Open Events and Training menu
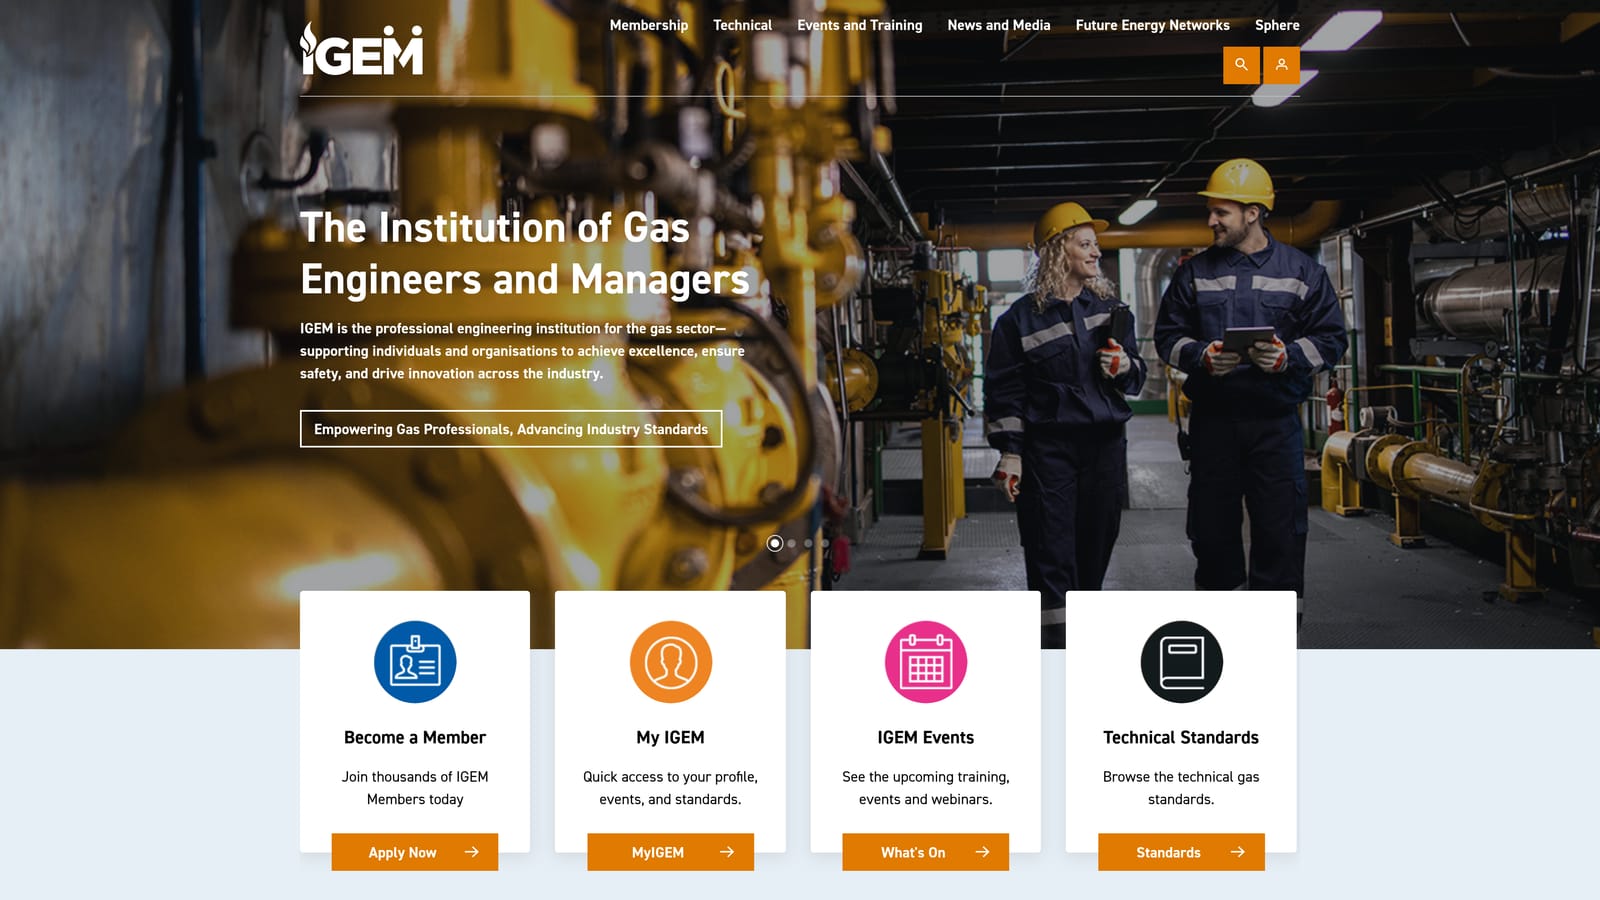 860,25
